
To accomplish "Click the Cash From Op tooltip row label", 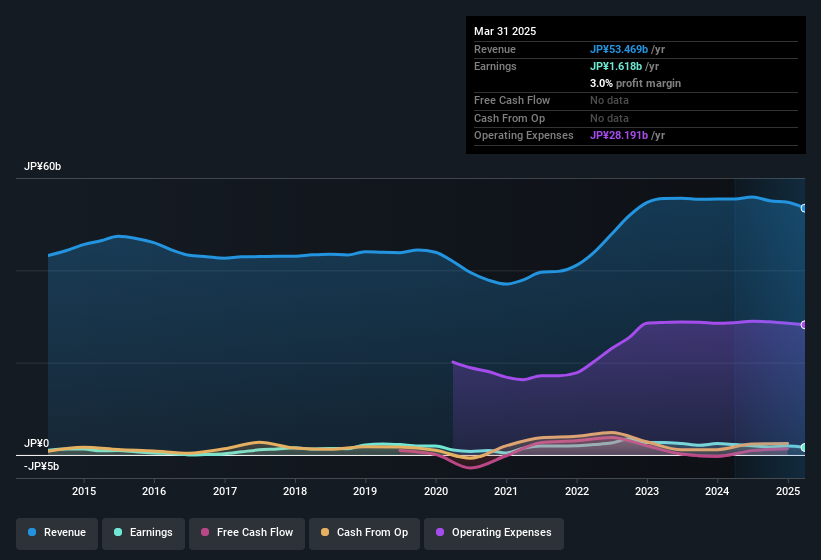I will point(509,118).
